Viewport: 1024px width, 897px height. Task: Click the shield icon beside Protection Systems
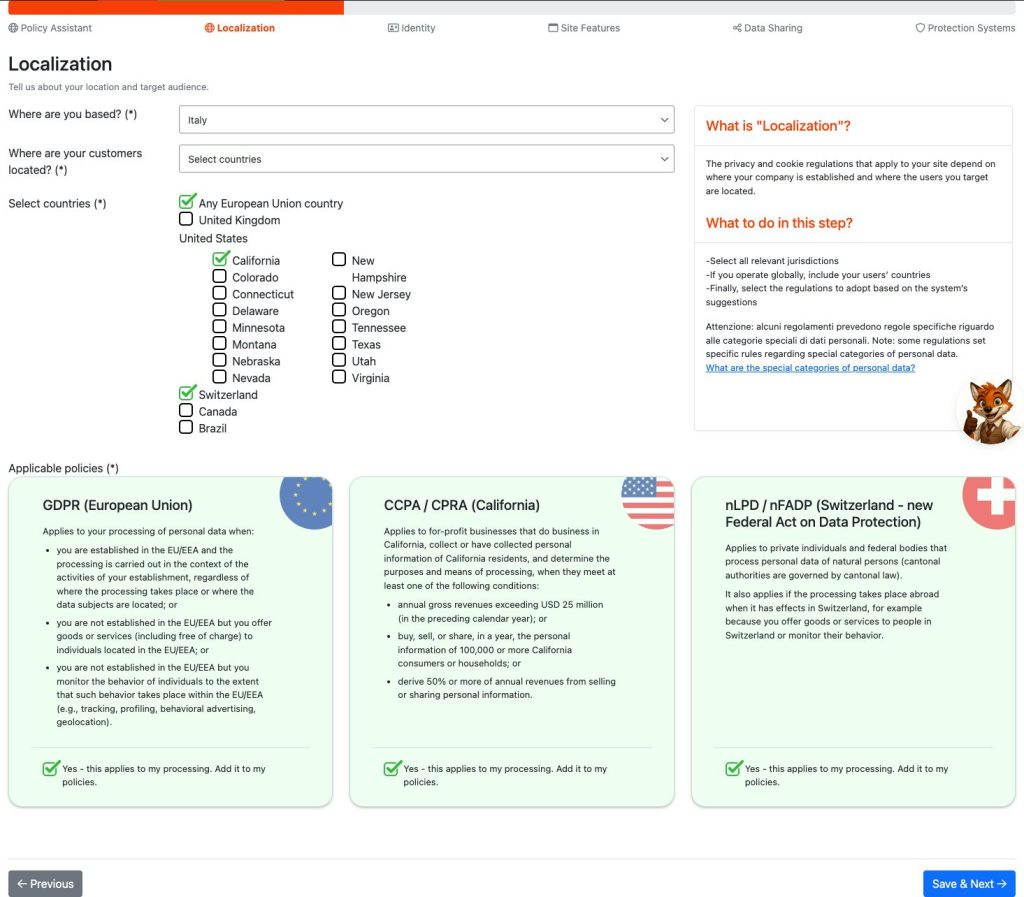[920, 28]
